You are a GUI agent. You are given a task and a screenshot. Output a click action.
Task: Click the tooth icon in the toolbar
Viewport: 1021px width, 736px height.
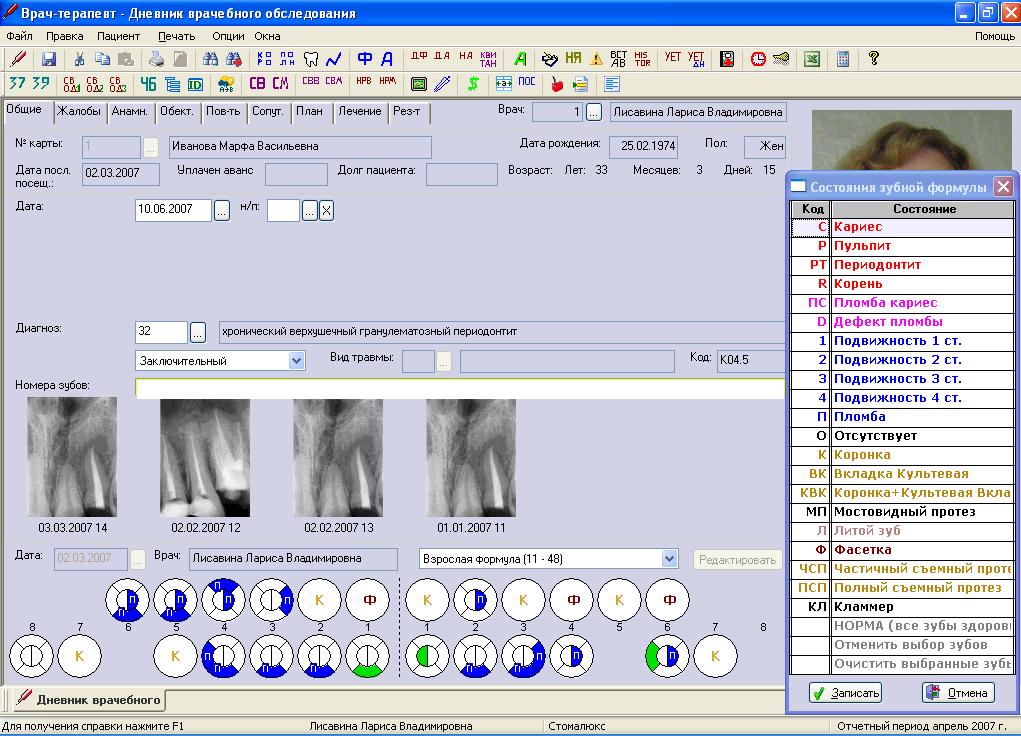[311, 59]
